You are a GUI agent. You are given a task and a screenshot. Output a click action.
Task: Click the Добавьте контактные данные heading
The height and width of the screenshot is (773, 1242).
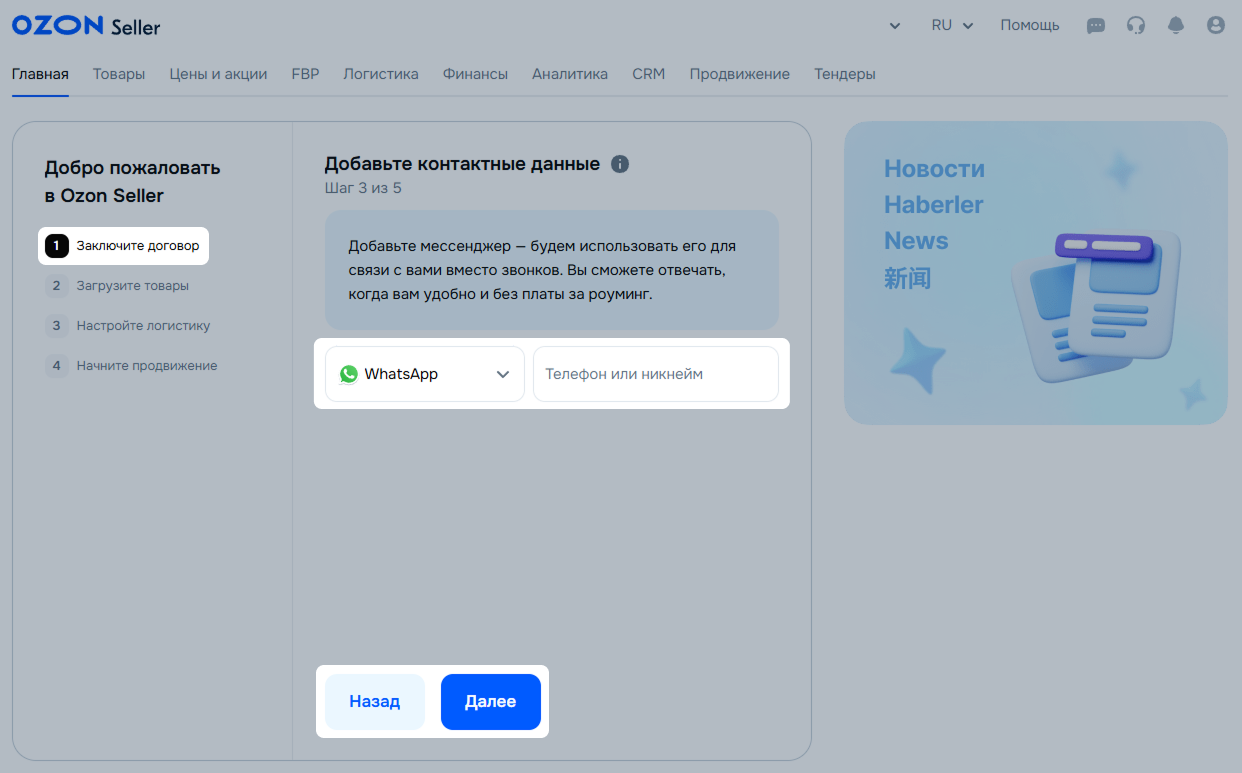pyautogui.click(x=462, y=164)
